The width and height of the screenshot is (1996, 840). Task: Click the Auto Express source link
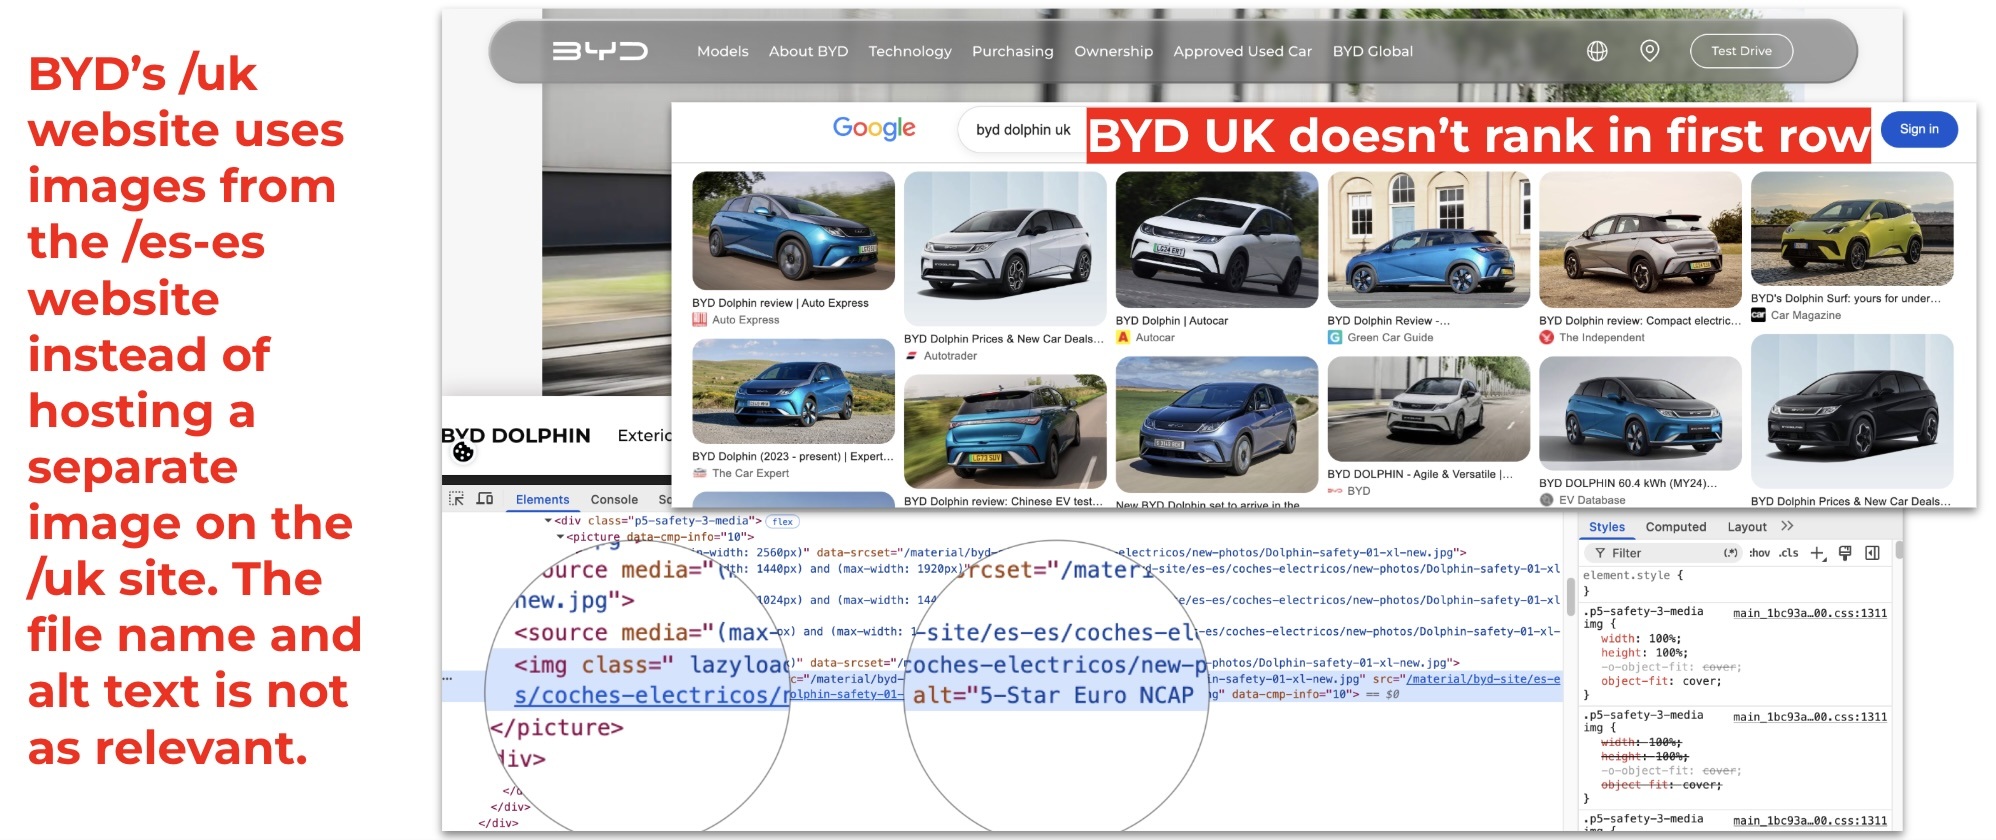tap(745, 320)
